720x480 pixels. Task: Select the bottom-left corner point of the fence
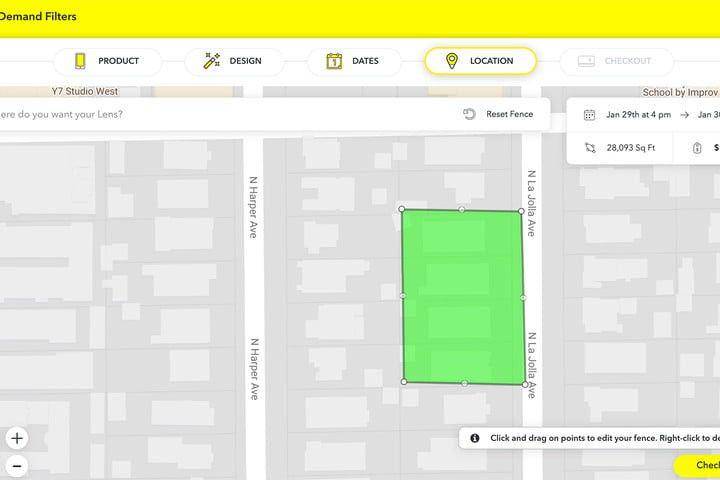[404, 382]
